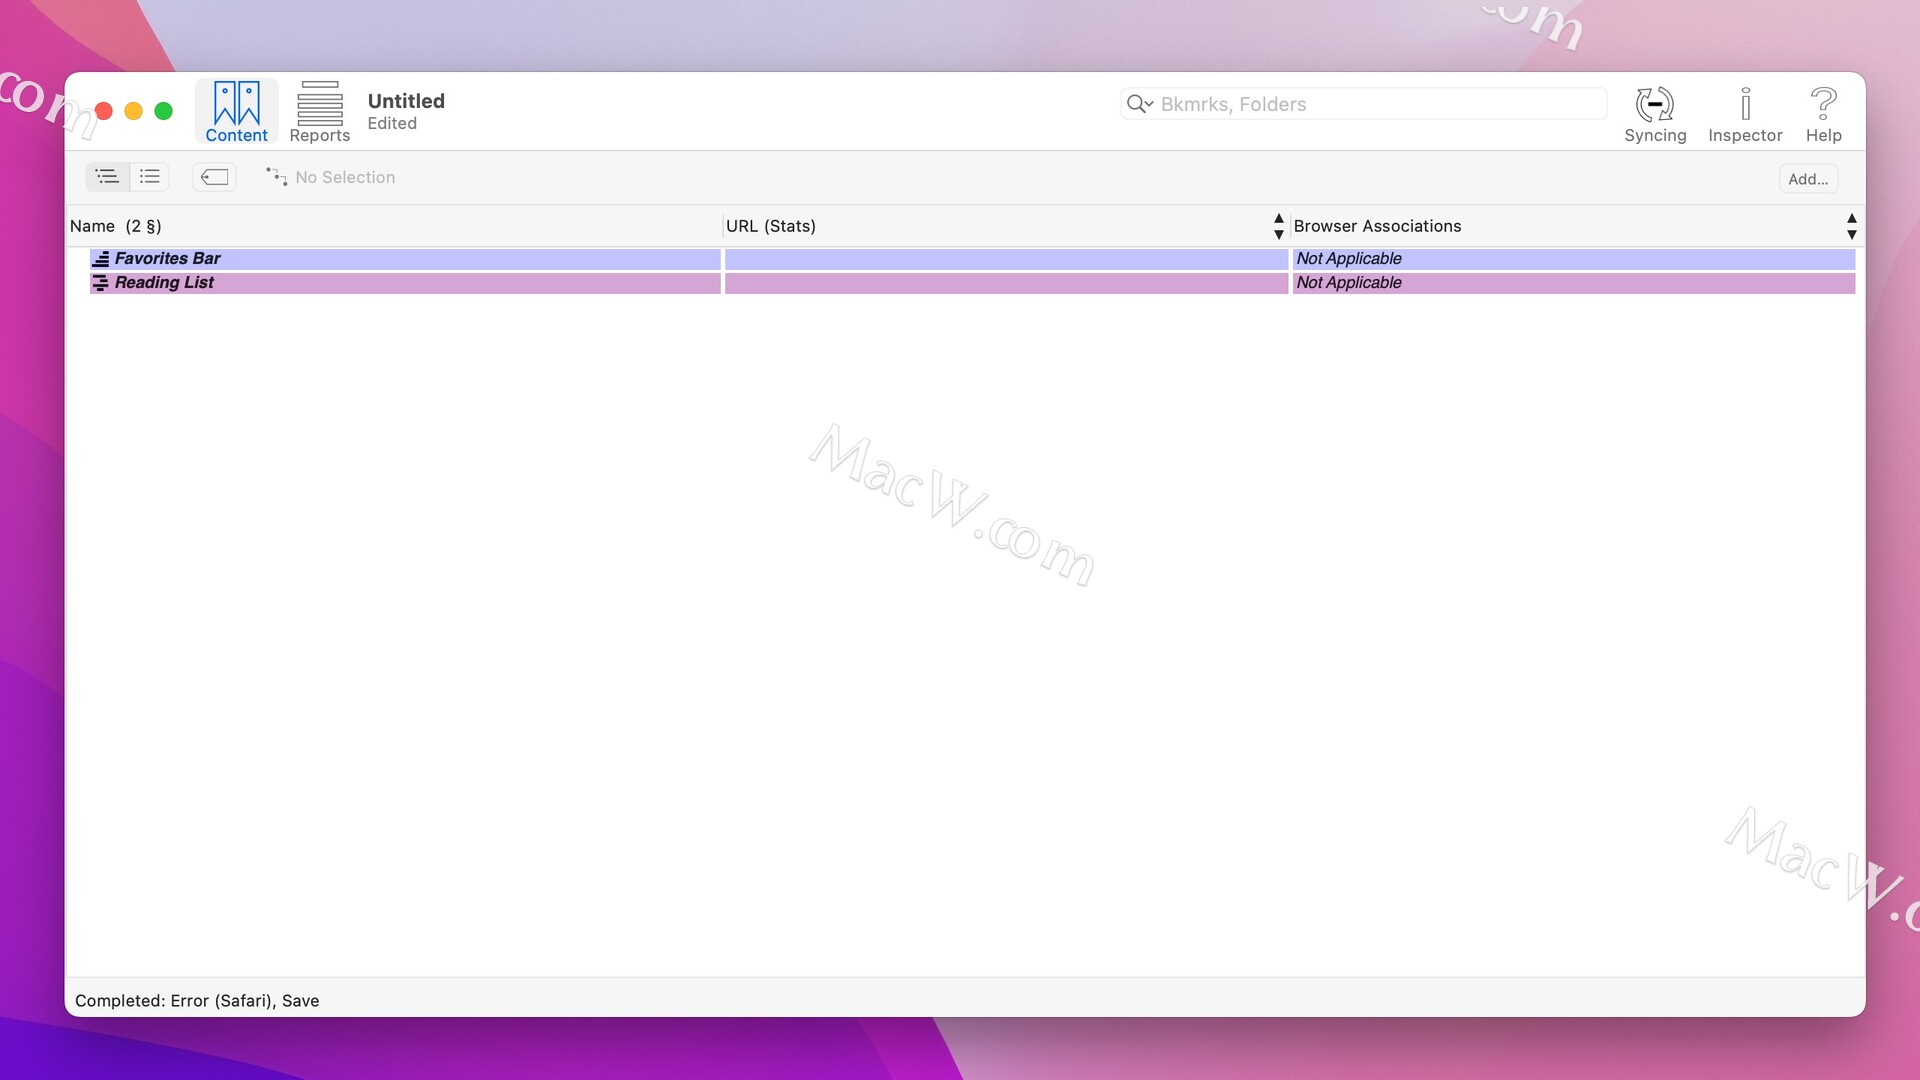The width and height of the screenshot is (1920, 1080).
Task: Click the Edited status under the title
Action: coord(392,124)
